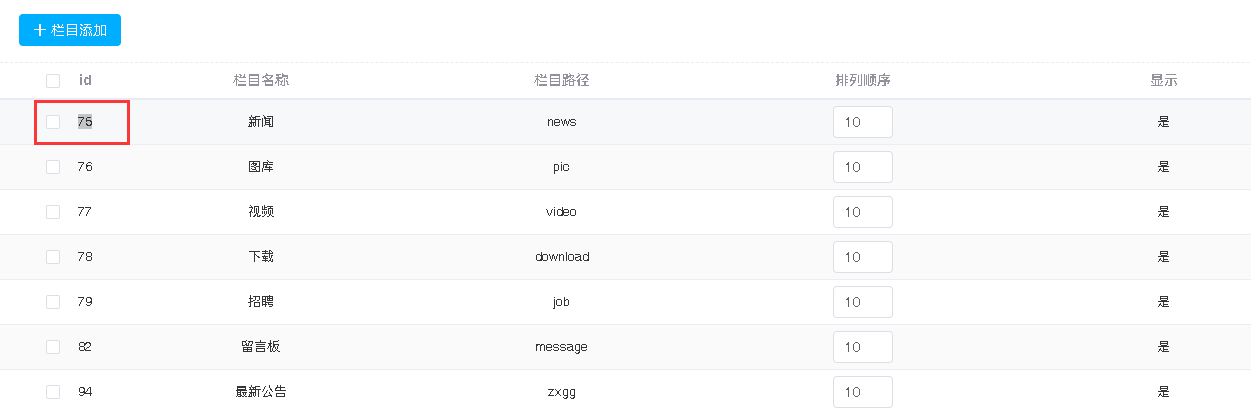The height and width of the screenshot is (413, 1251).
Task: Toggle the select-all checkbox in header
Action: pyautogui.click(x=53, y=80)
